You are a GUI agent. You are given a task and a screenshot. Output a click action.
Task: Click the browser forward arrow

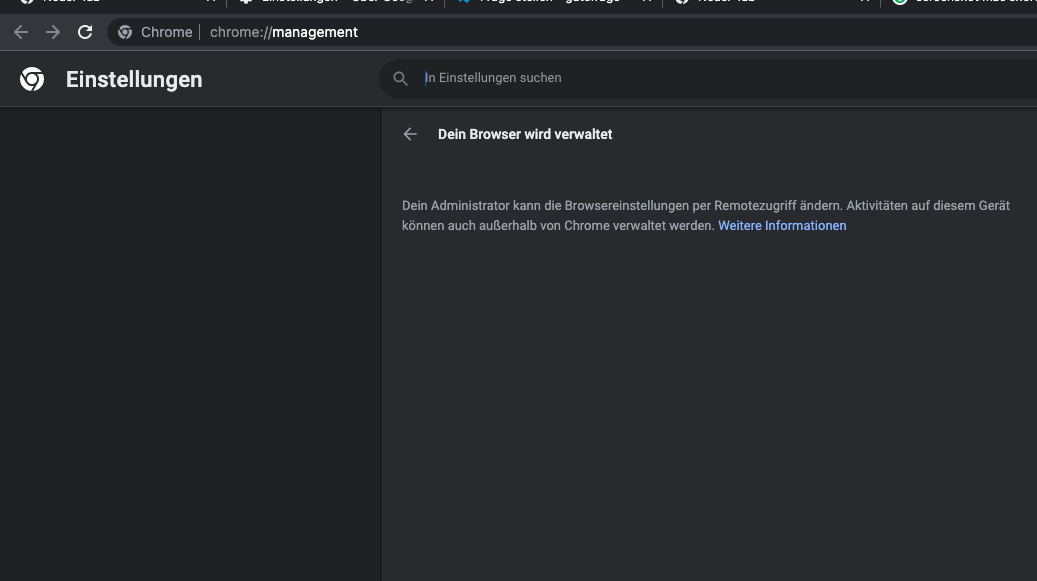pyautogui.click(x=53, y=32)
